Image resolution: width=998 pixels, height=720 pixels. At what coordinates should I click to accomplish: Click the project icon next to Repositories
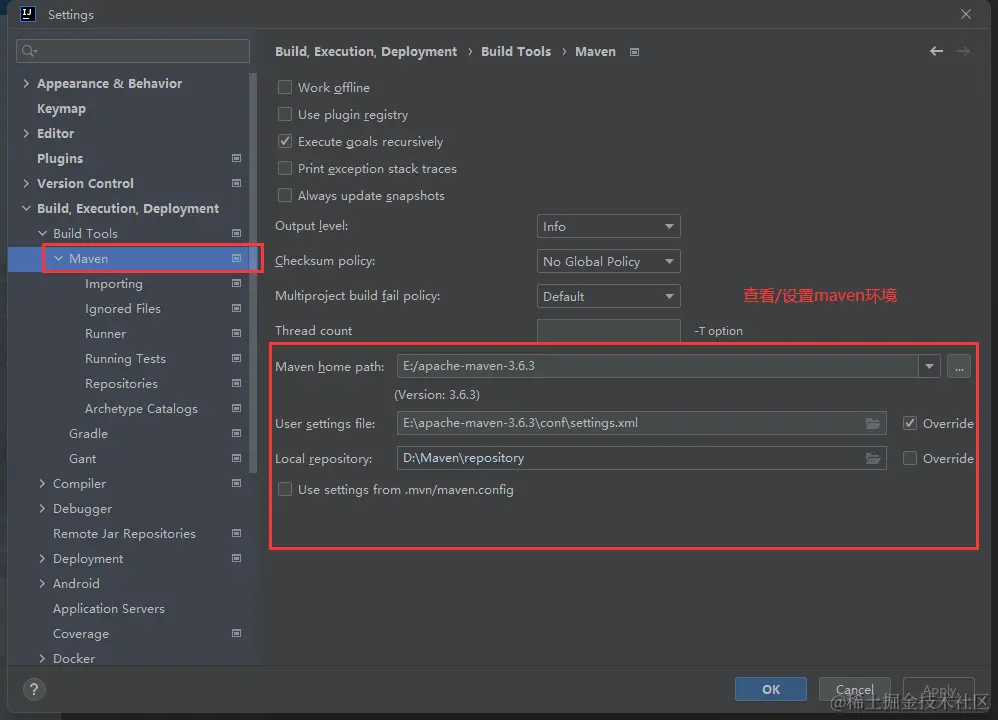tap(236, 383)
